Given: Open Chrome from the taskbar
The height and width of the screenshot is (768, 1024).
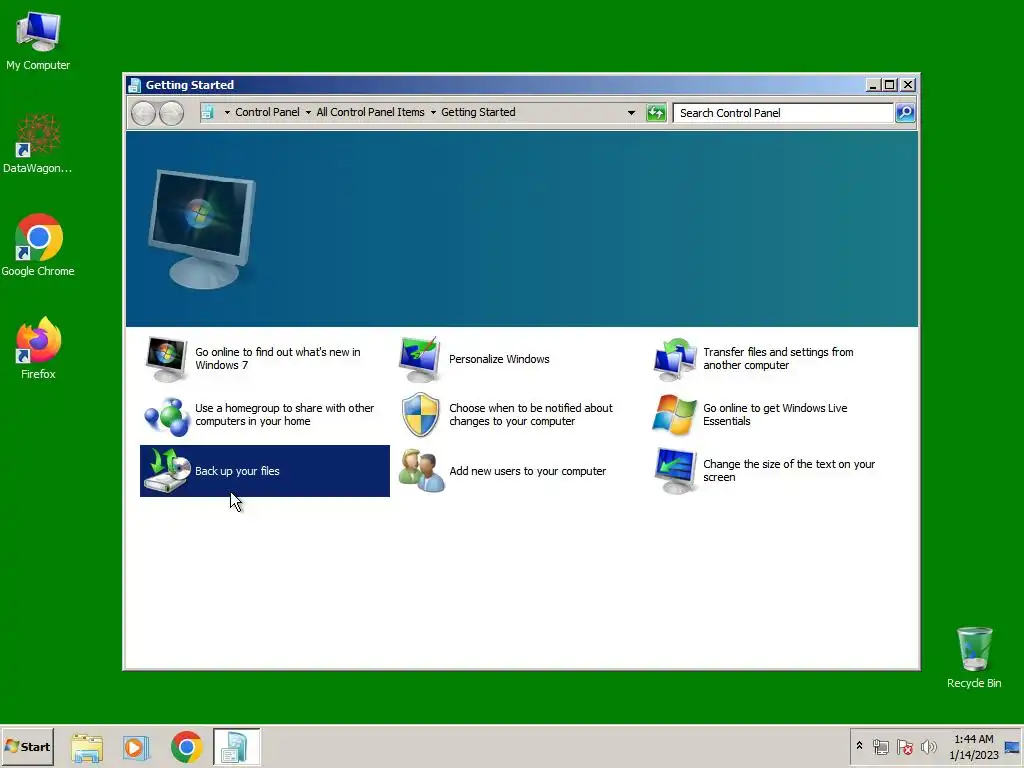Looking at the screenshot, I should coord(187,747).
